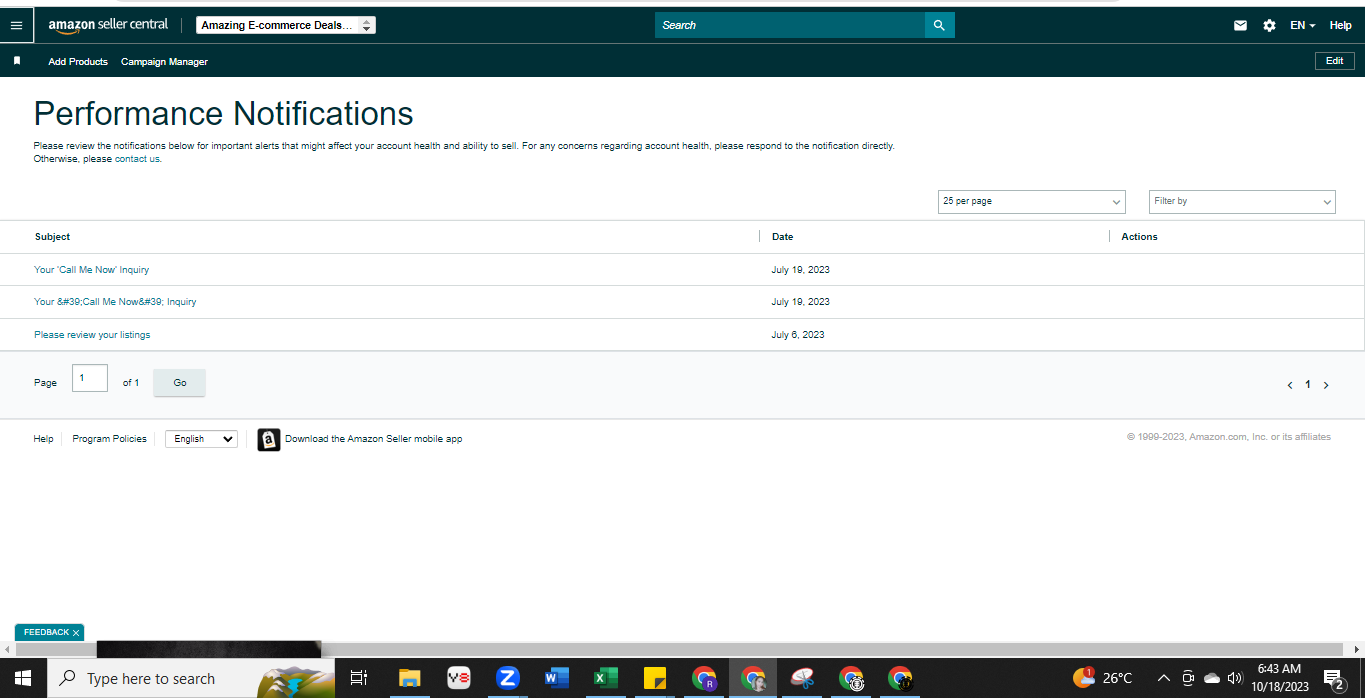Click the Amazon Seller app bag icon
This screenshot has width=1365, height=698.
[268, 439]
